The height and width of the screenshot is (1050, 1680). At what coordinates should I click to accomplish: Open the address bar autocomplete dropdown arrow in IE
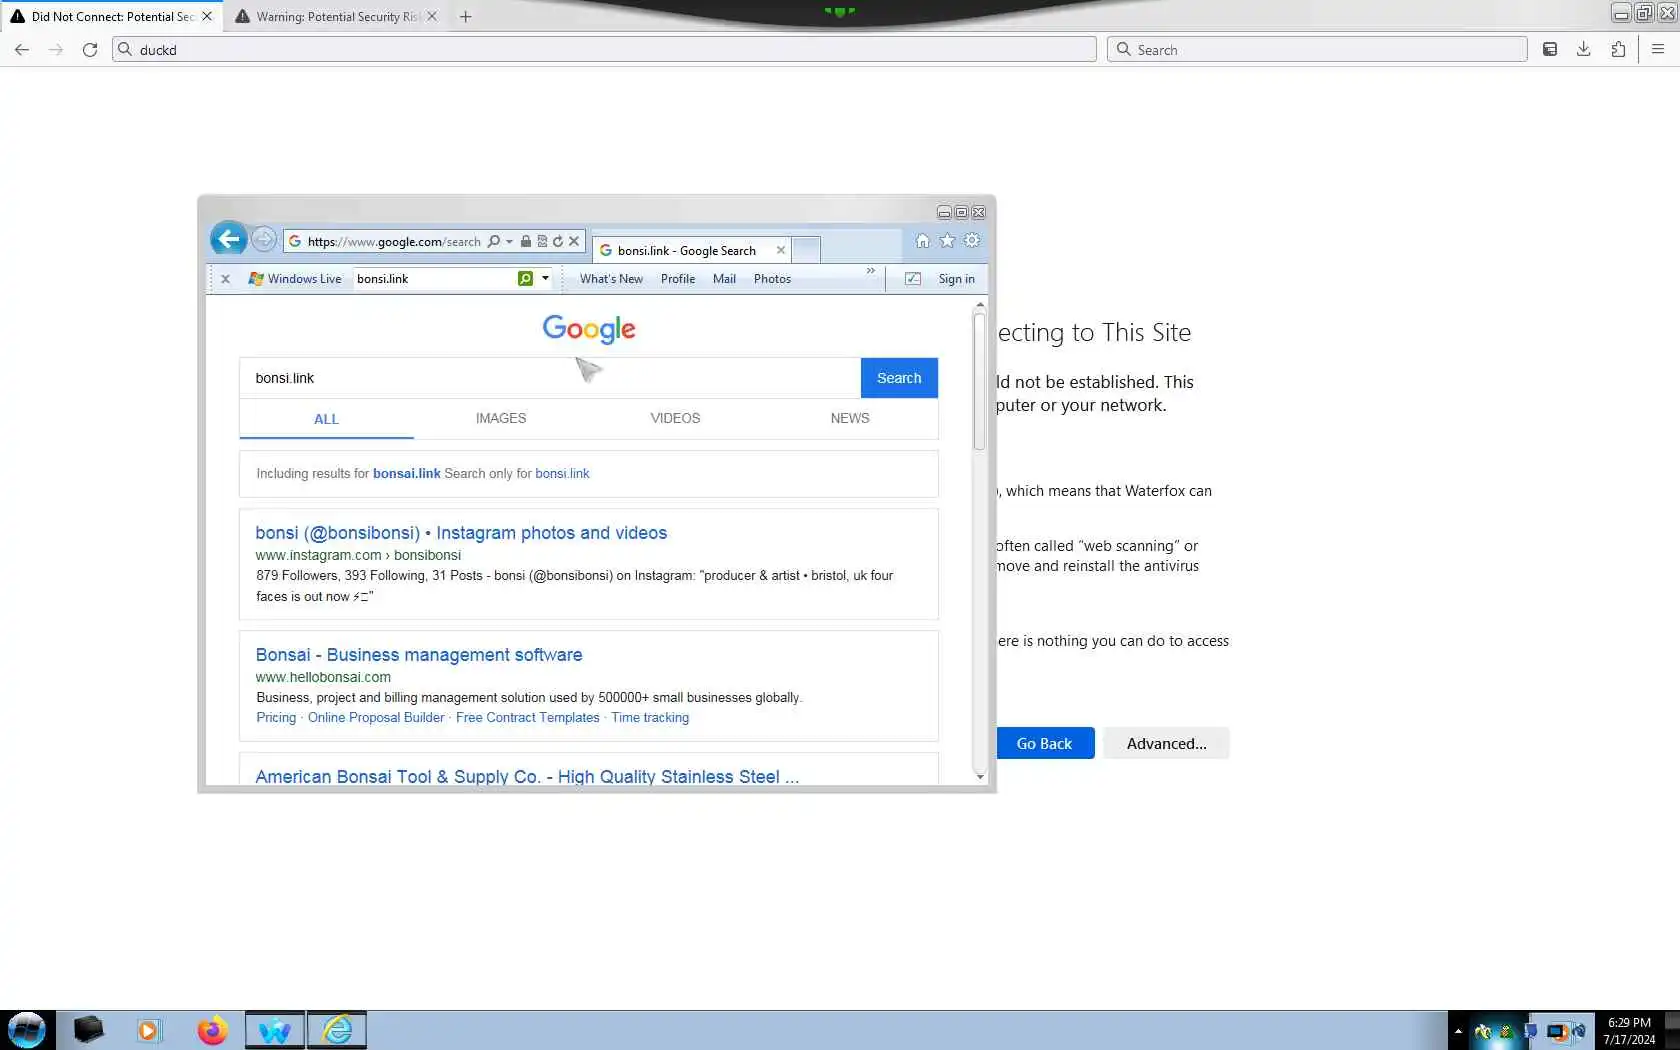point(509,241)
